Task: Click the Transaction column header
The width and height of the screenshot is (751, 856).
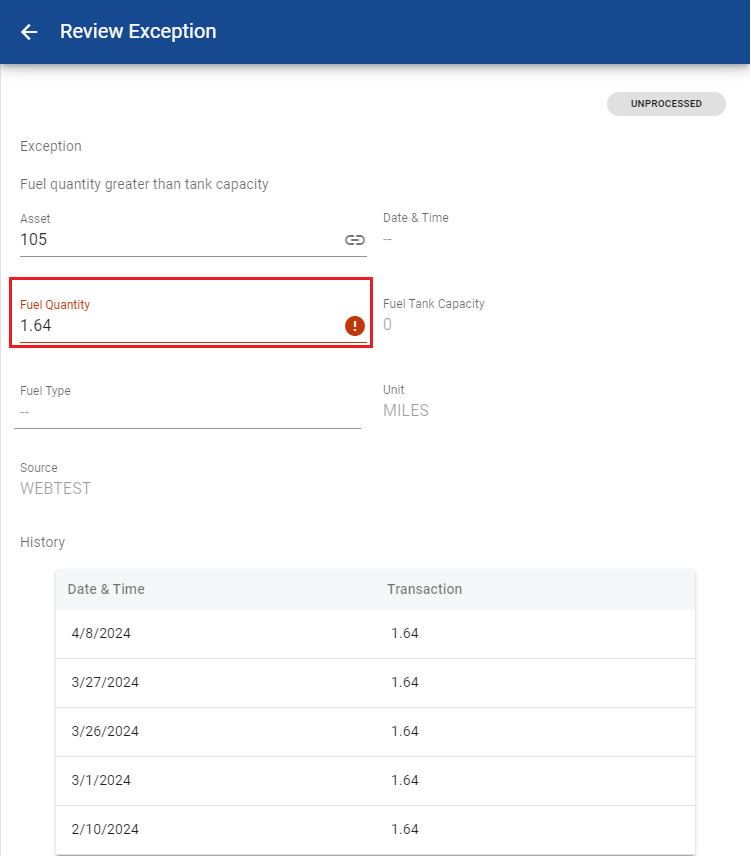Action: 424,590
